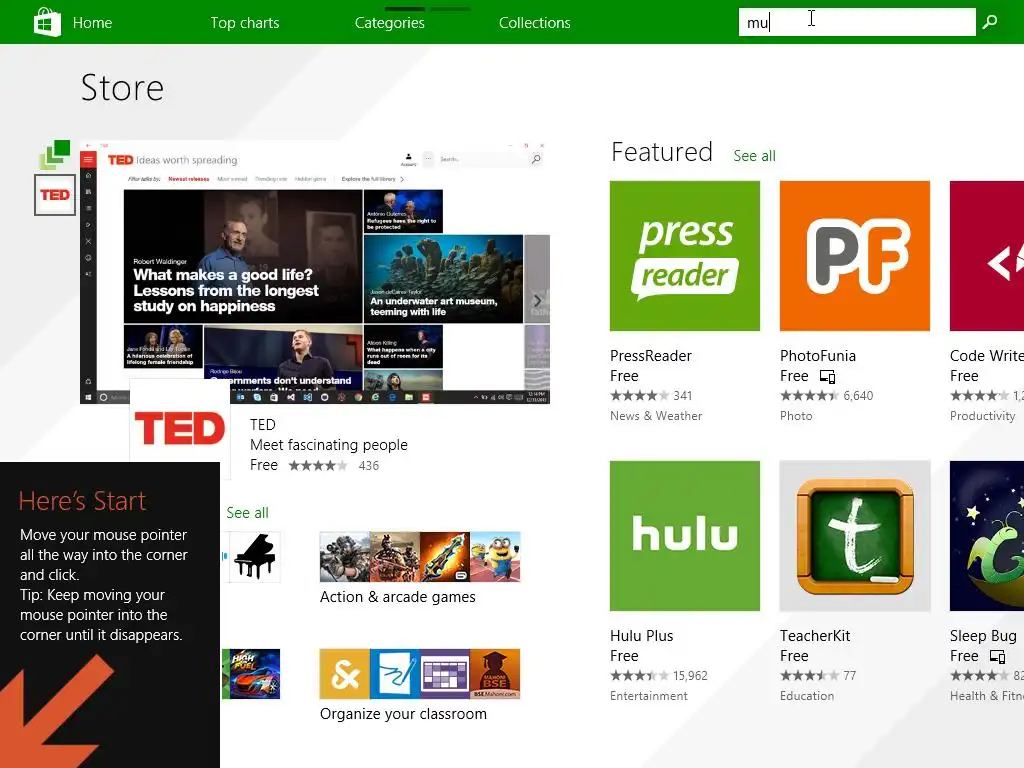Open the PhotoFunia PF app tile
The height and width of the screenshot is (768, 1024).
855,256
